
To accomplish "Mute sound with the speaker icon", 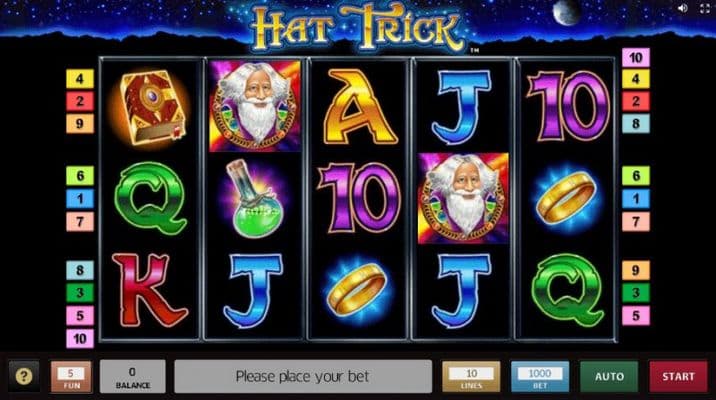I will pyautogui.click(x=683, y=8).
